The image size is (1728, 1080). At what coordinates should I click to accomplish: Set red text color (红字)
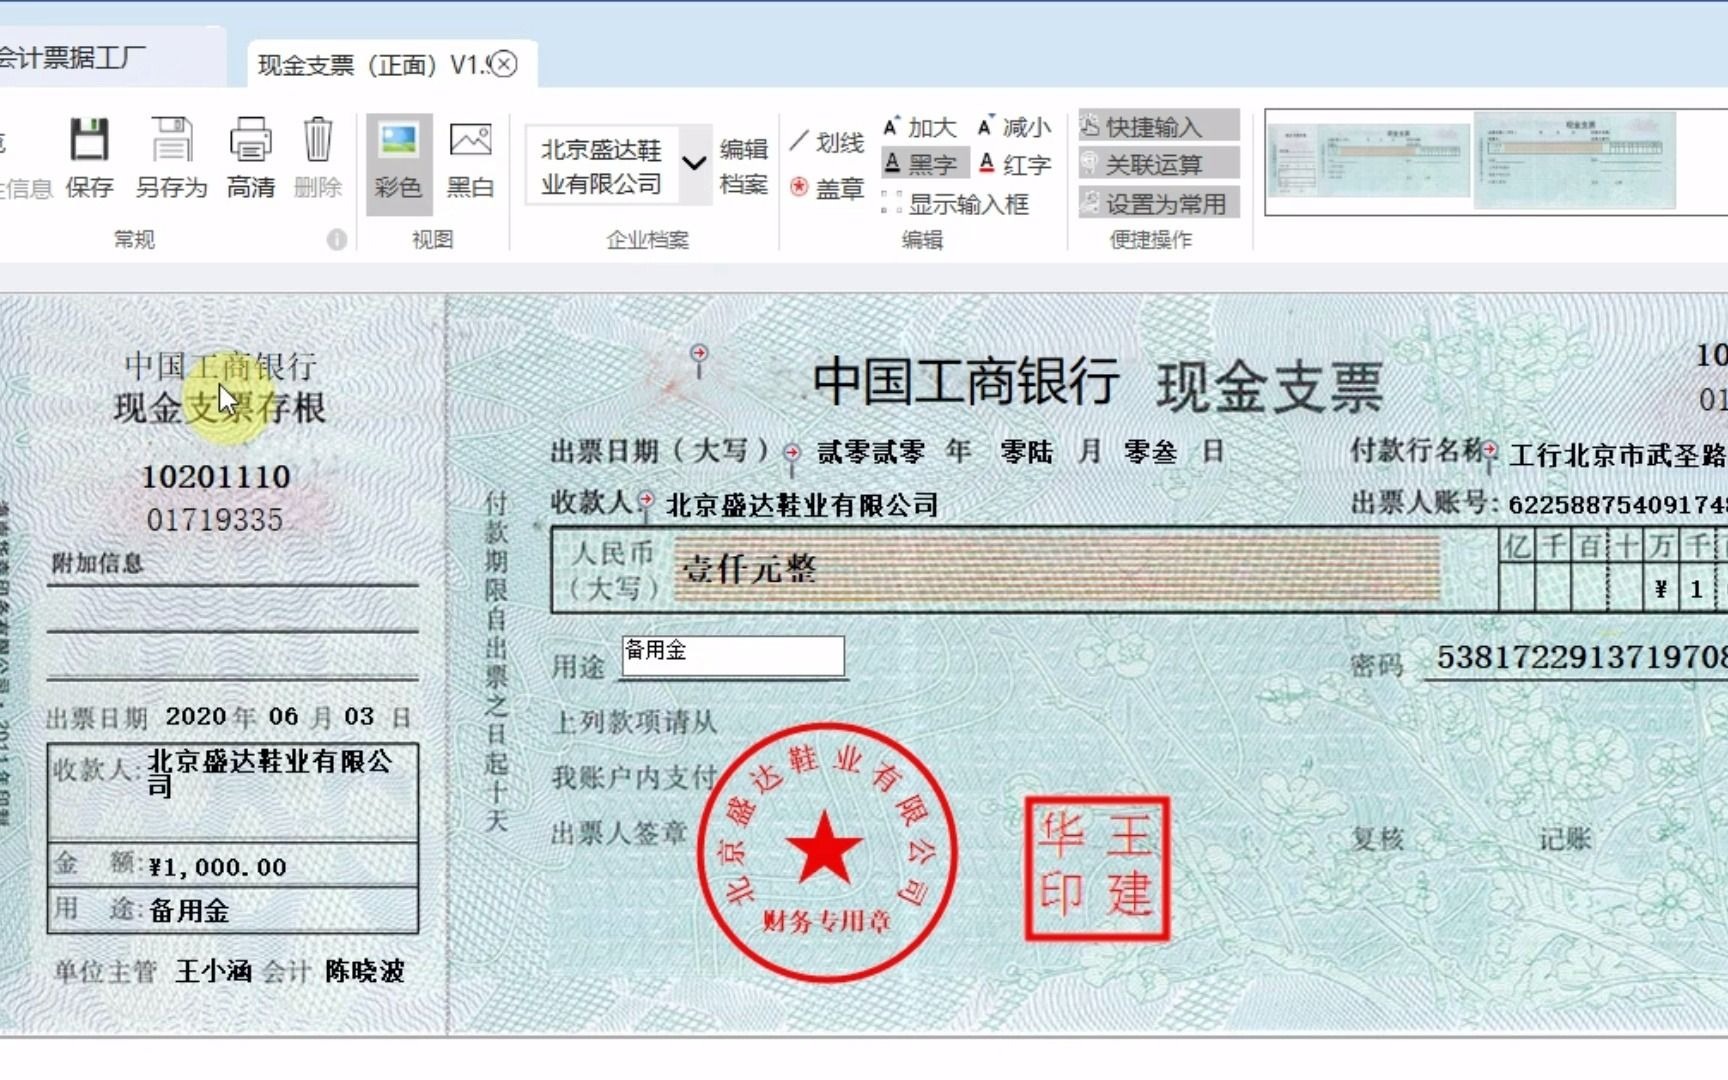[1014, 164]
